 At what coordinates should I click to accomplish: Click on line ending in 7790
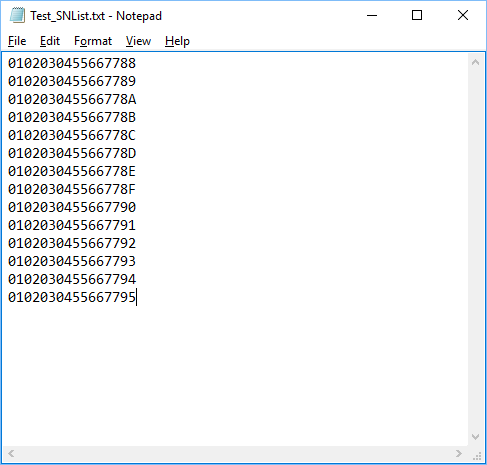pyautogui.click(x=72, y=207)
